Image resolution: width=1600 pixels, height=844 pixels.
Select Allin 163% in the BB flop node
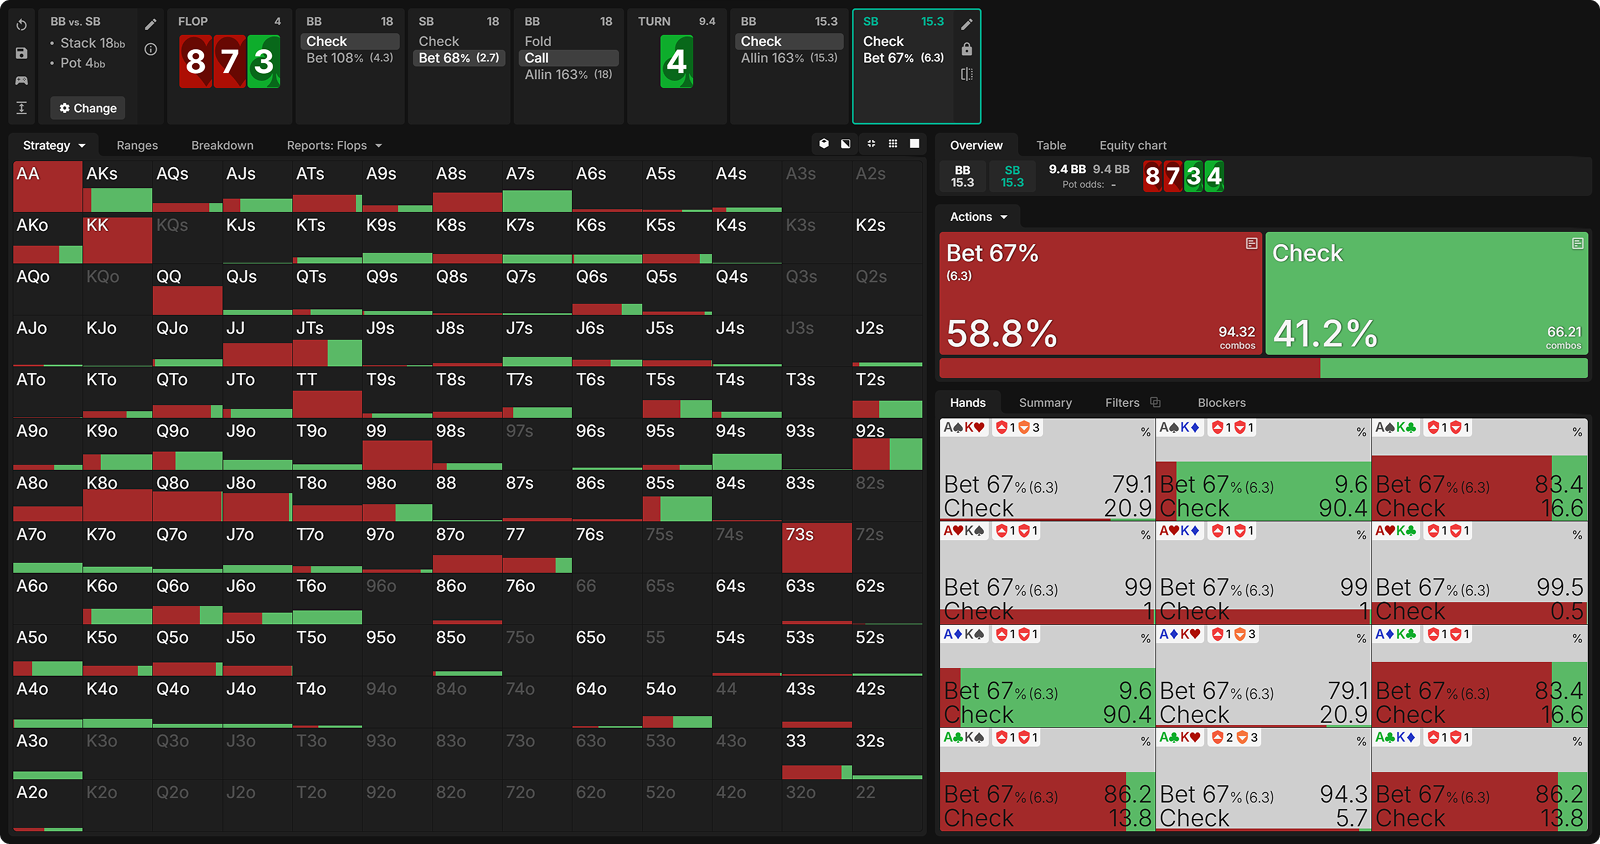(568, 75)
